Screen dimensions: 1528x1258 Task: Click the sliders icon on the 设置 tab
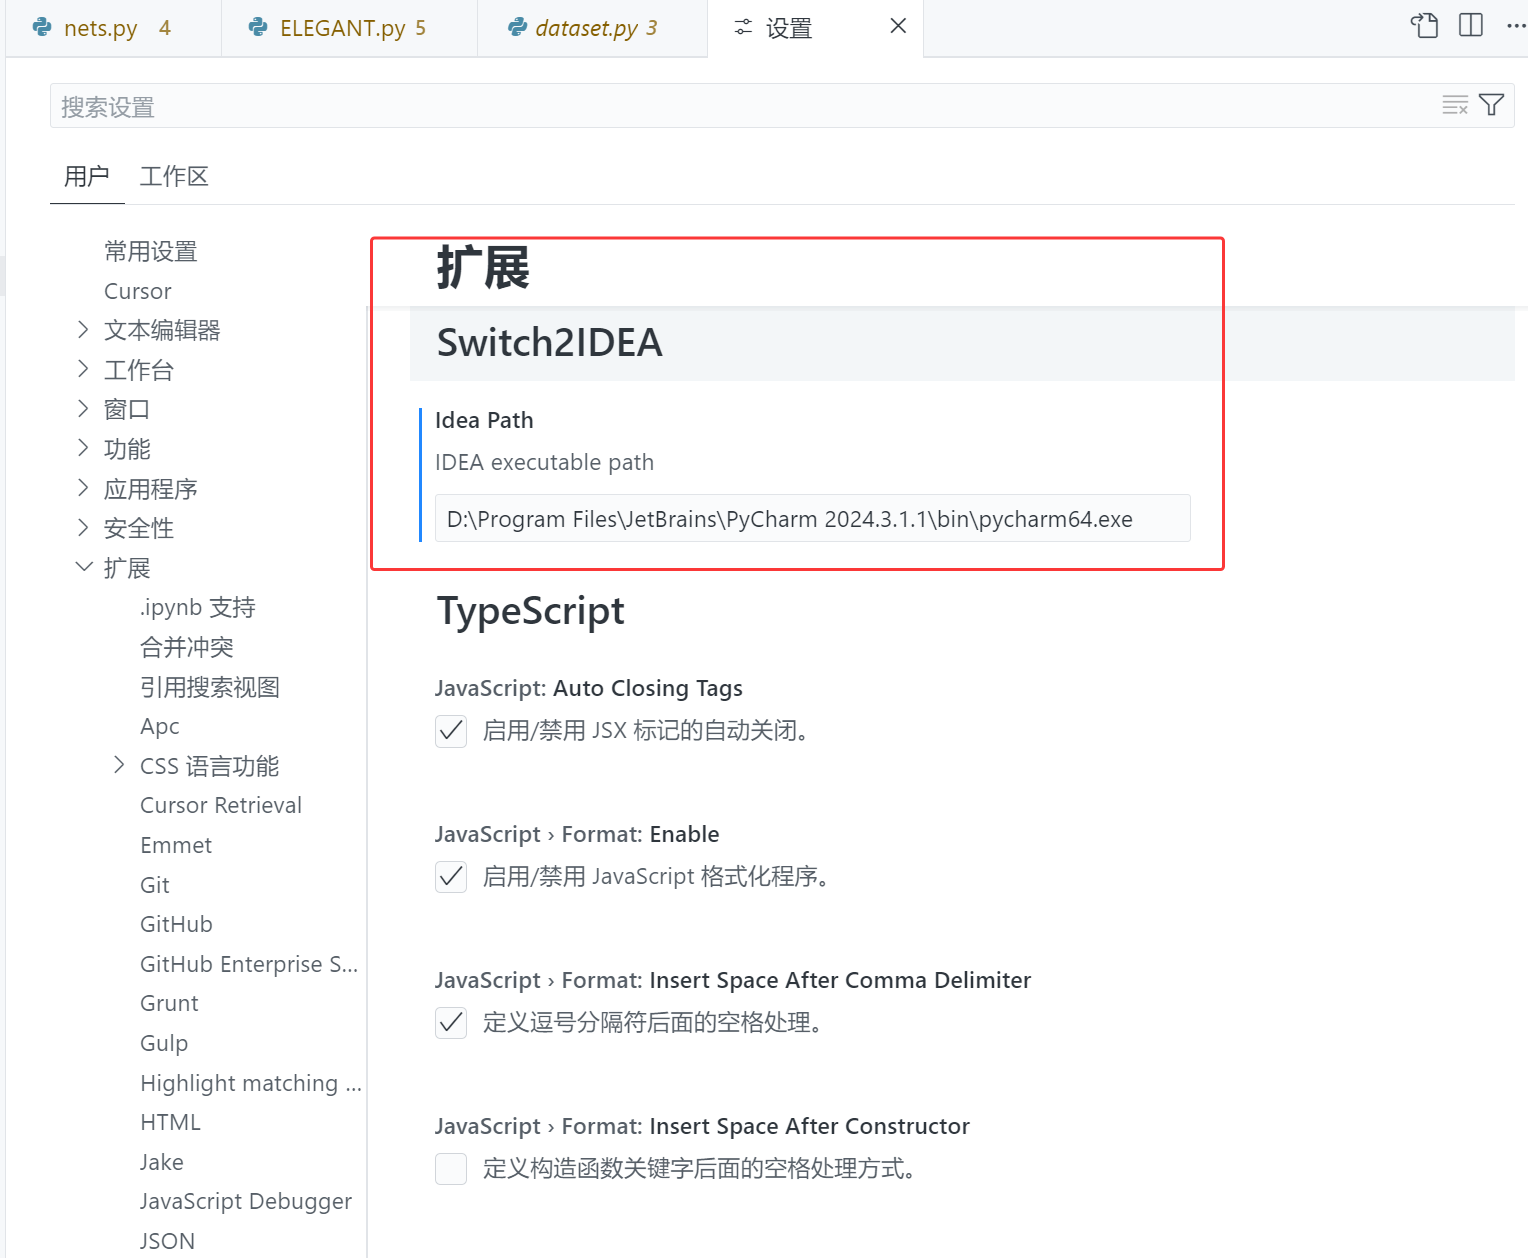[742, 27]
